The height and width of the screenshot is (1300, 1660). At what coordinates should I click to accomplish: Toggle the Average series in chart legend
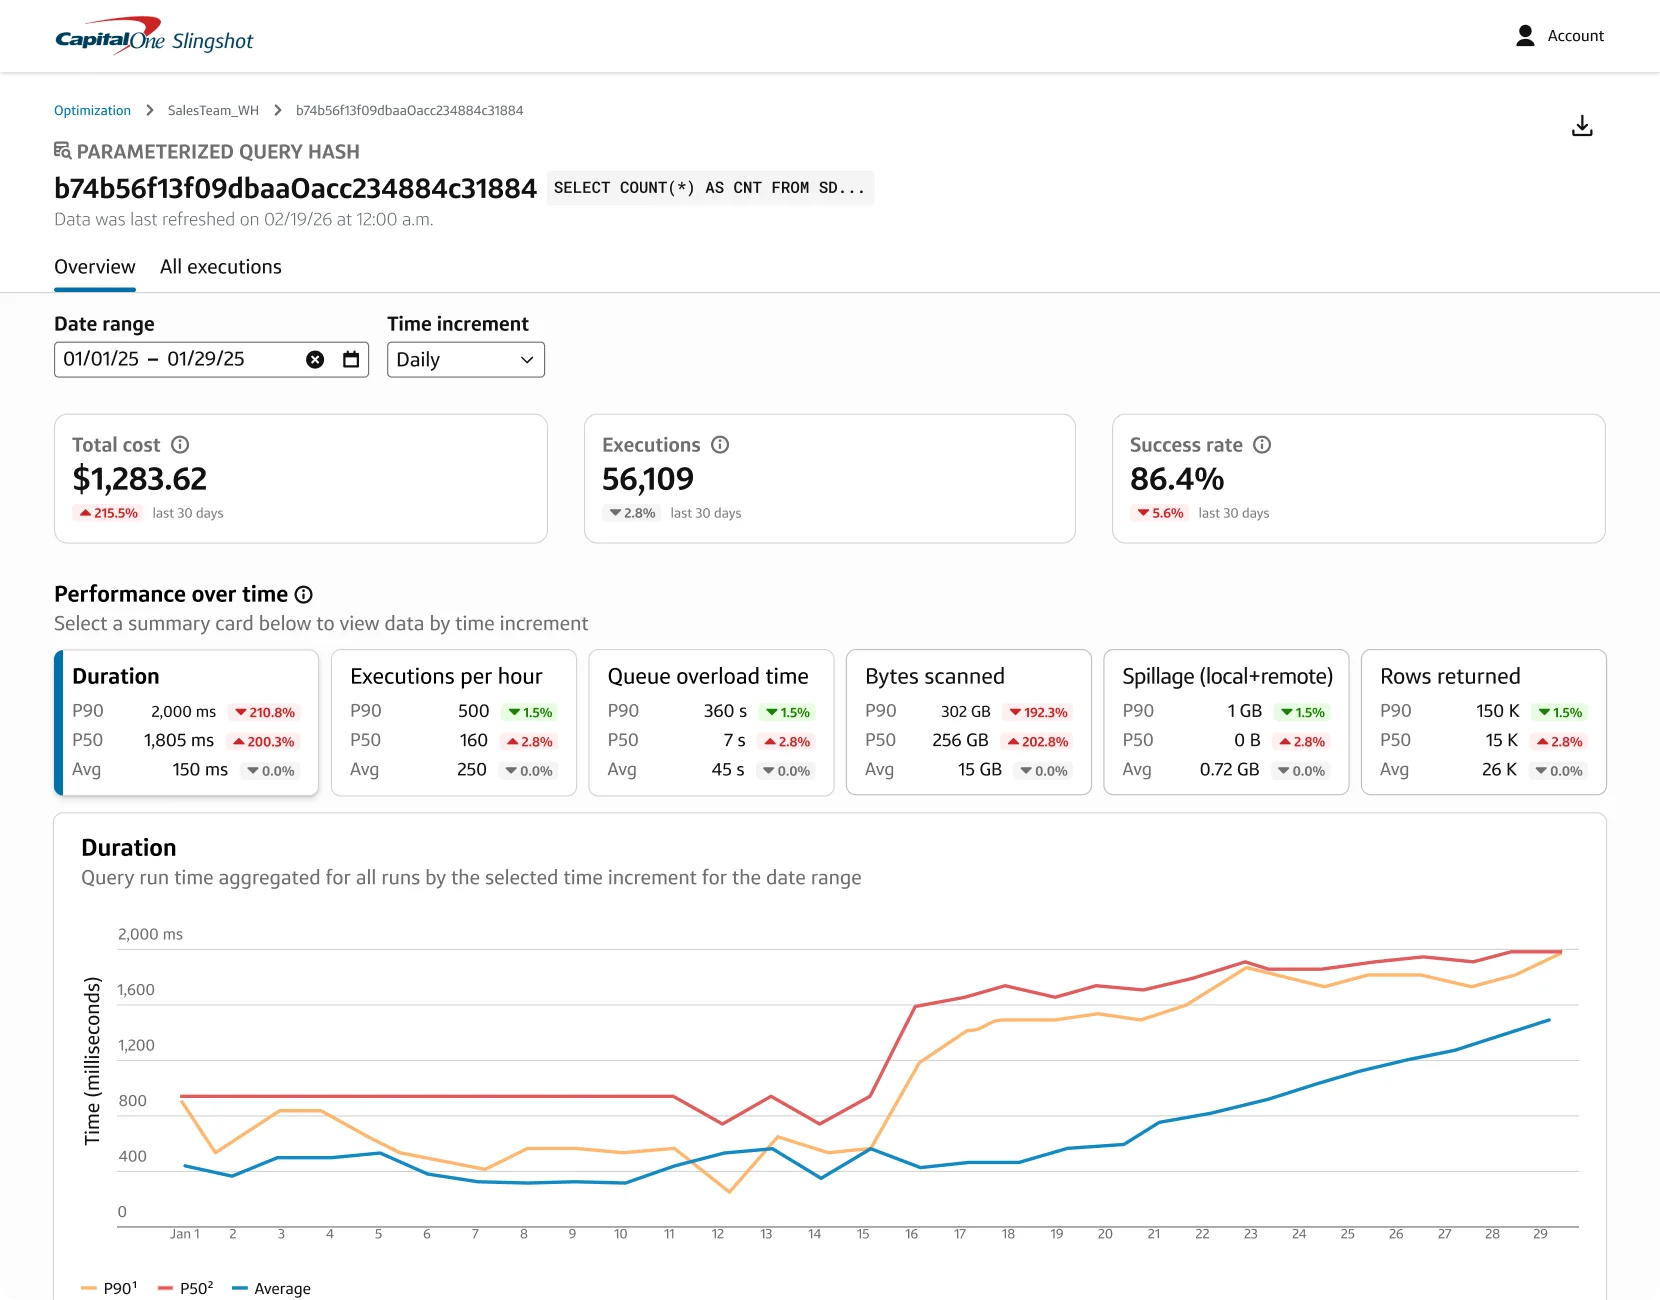(x=271, y=1288)
